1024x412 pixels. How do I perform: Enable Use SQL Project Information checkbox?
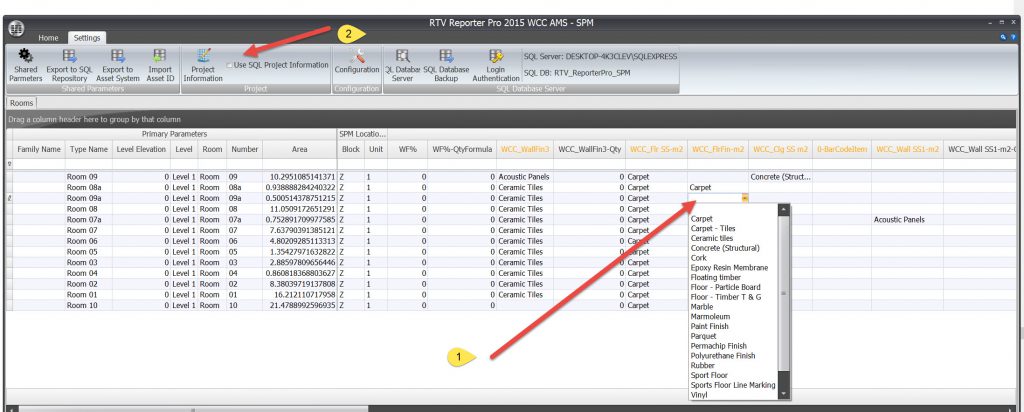click(230, 65)
